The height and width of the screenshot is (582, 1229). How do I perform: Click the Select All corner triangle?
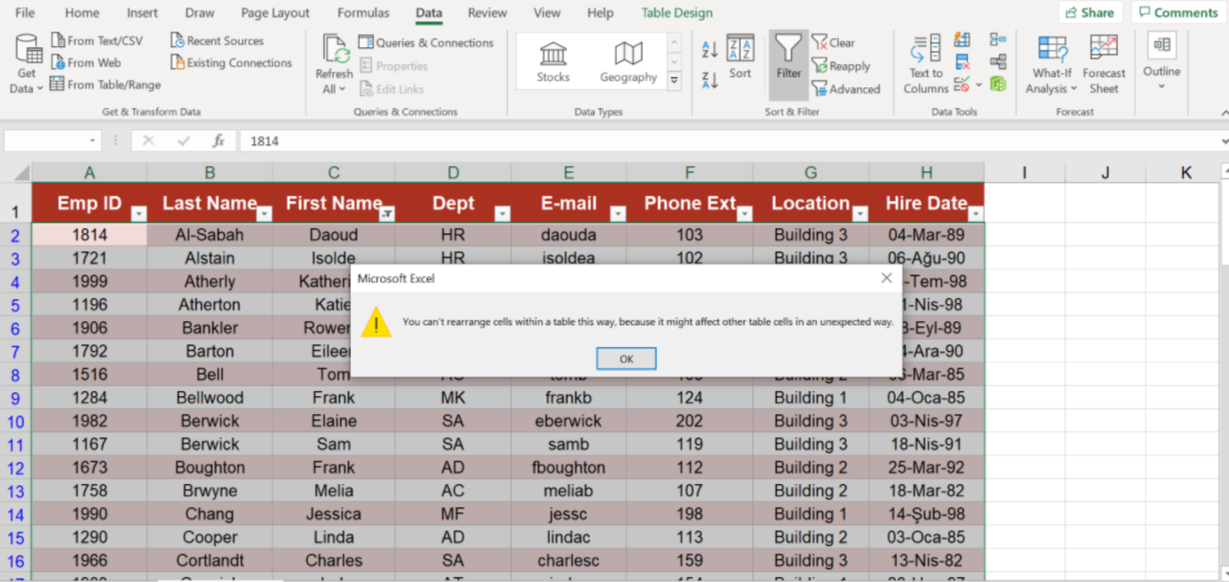pos(19,173)
